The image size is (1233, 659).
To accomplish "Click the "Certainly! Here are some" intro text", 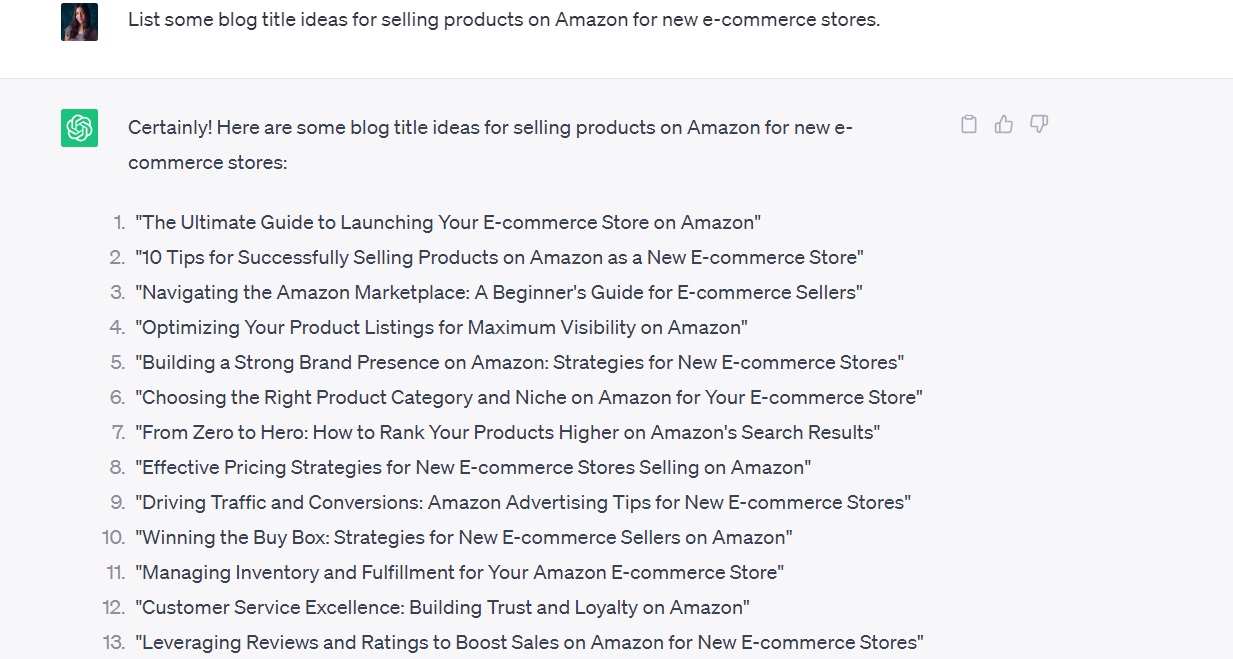I will 489,128.
